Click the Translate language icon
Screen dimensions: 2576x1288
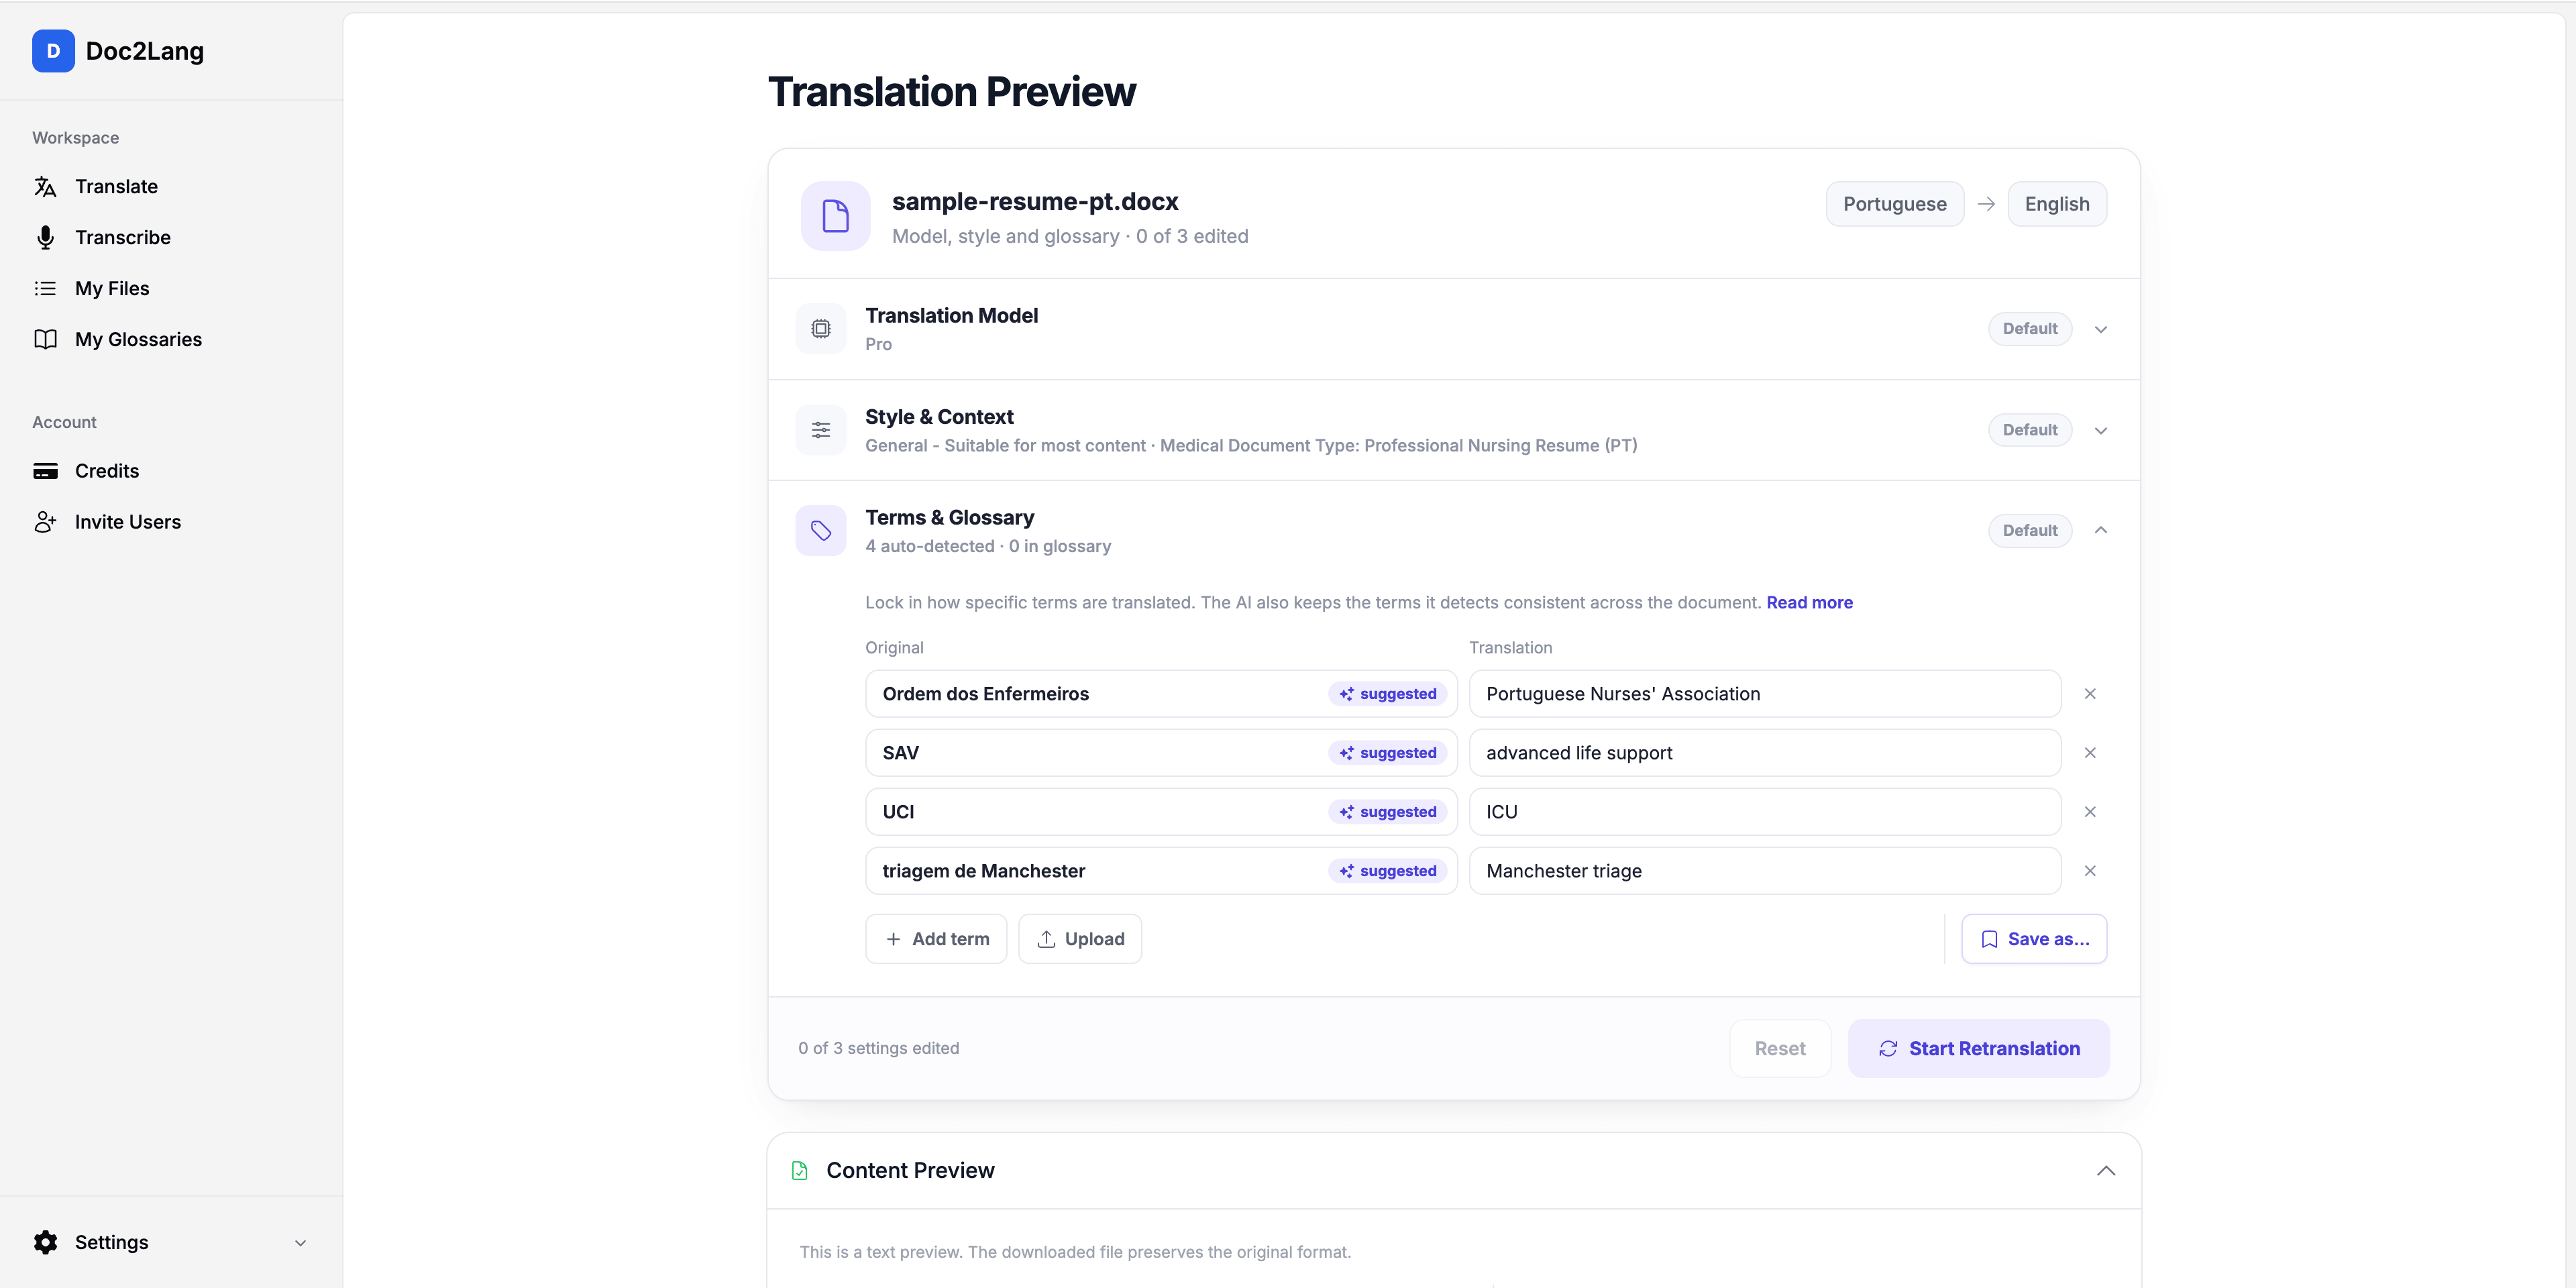tap(45, 187)
